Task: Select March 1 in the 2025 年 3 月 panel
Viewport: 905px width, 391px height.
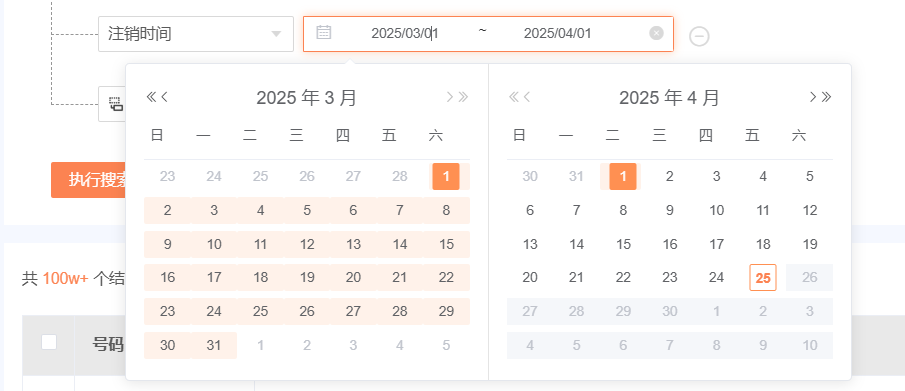Action: coord(446,177)
